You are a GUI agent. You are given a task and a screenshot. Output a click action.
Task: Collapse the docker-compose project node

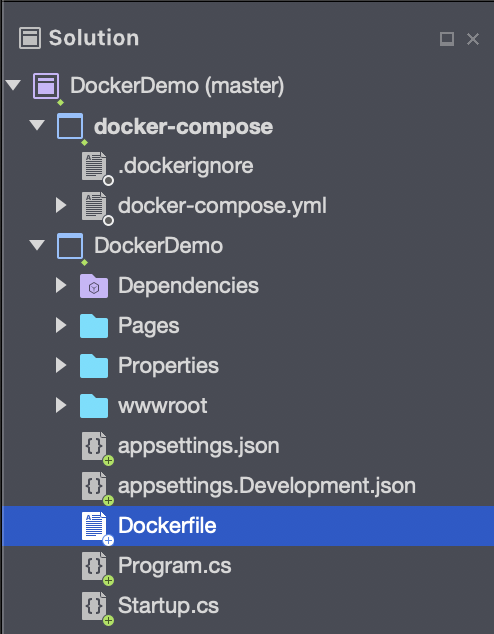pos(37,125)
